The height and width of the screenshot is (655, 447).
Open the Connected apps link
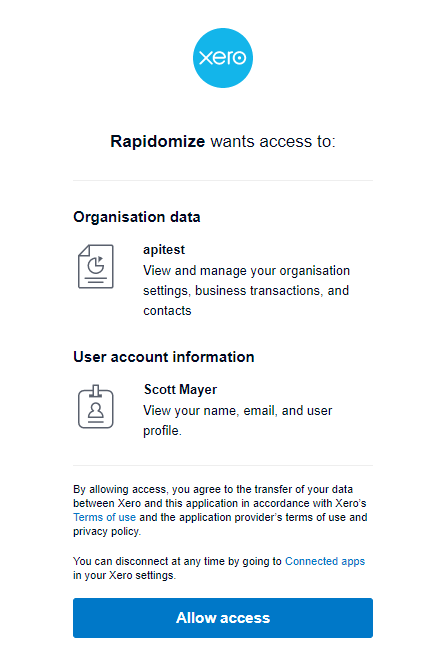325,561
